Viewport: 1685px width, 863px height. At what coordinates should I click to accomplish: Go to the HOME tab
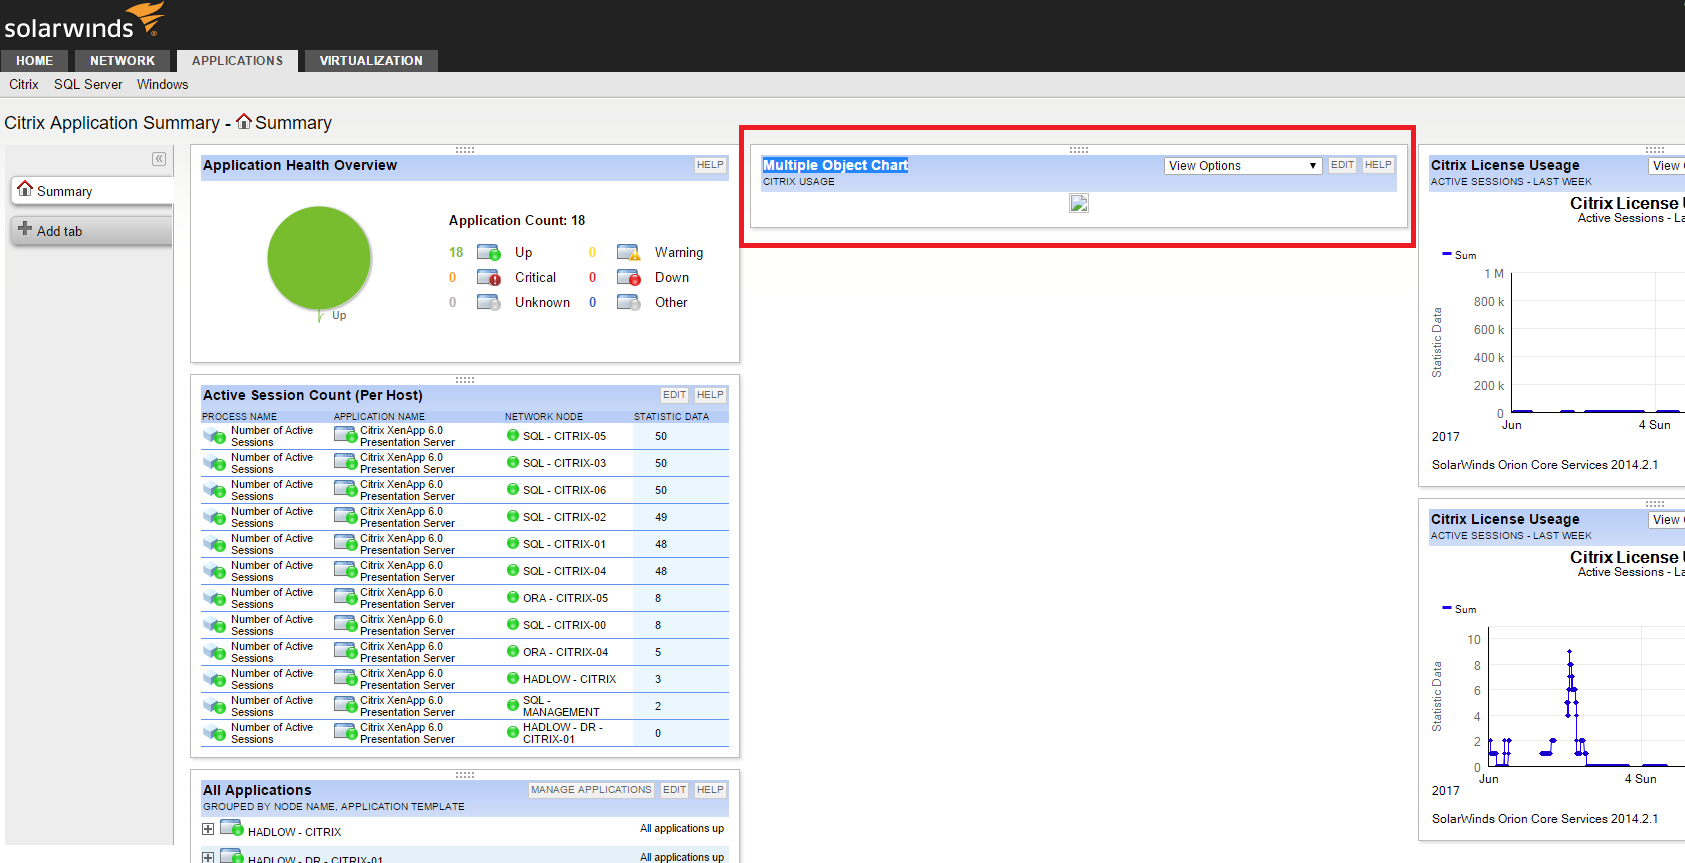pyautogui.click(x=34, y=61)
